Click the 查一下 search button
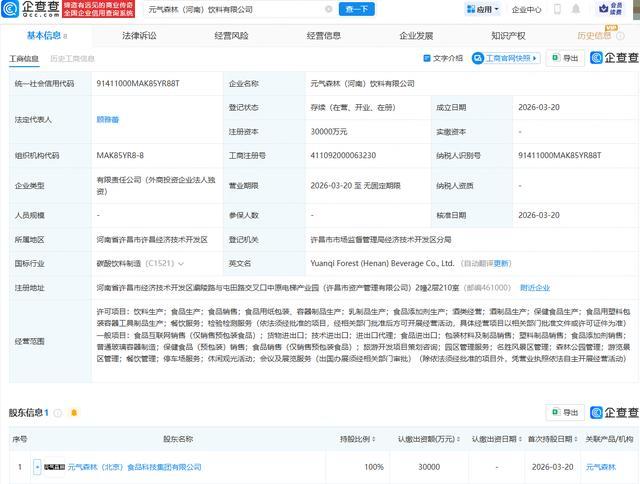This screenshot has width=640, height=484. [356, 9]
